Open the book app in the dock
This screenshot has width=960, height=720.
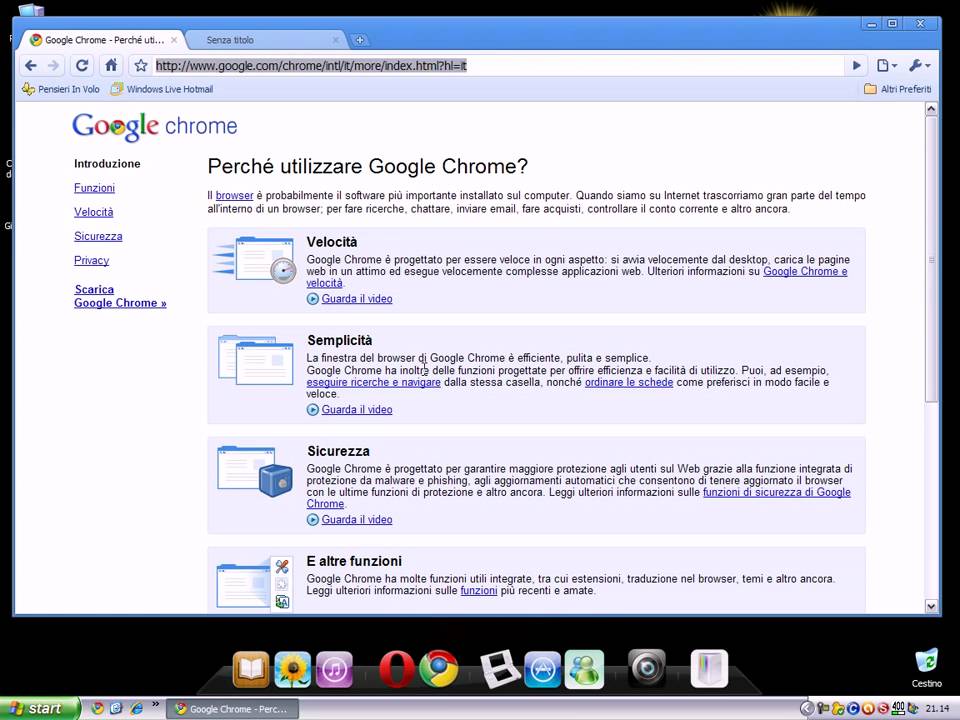click(250, 669)
